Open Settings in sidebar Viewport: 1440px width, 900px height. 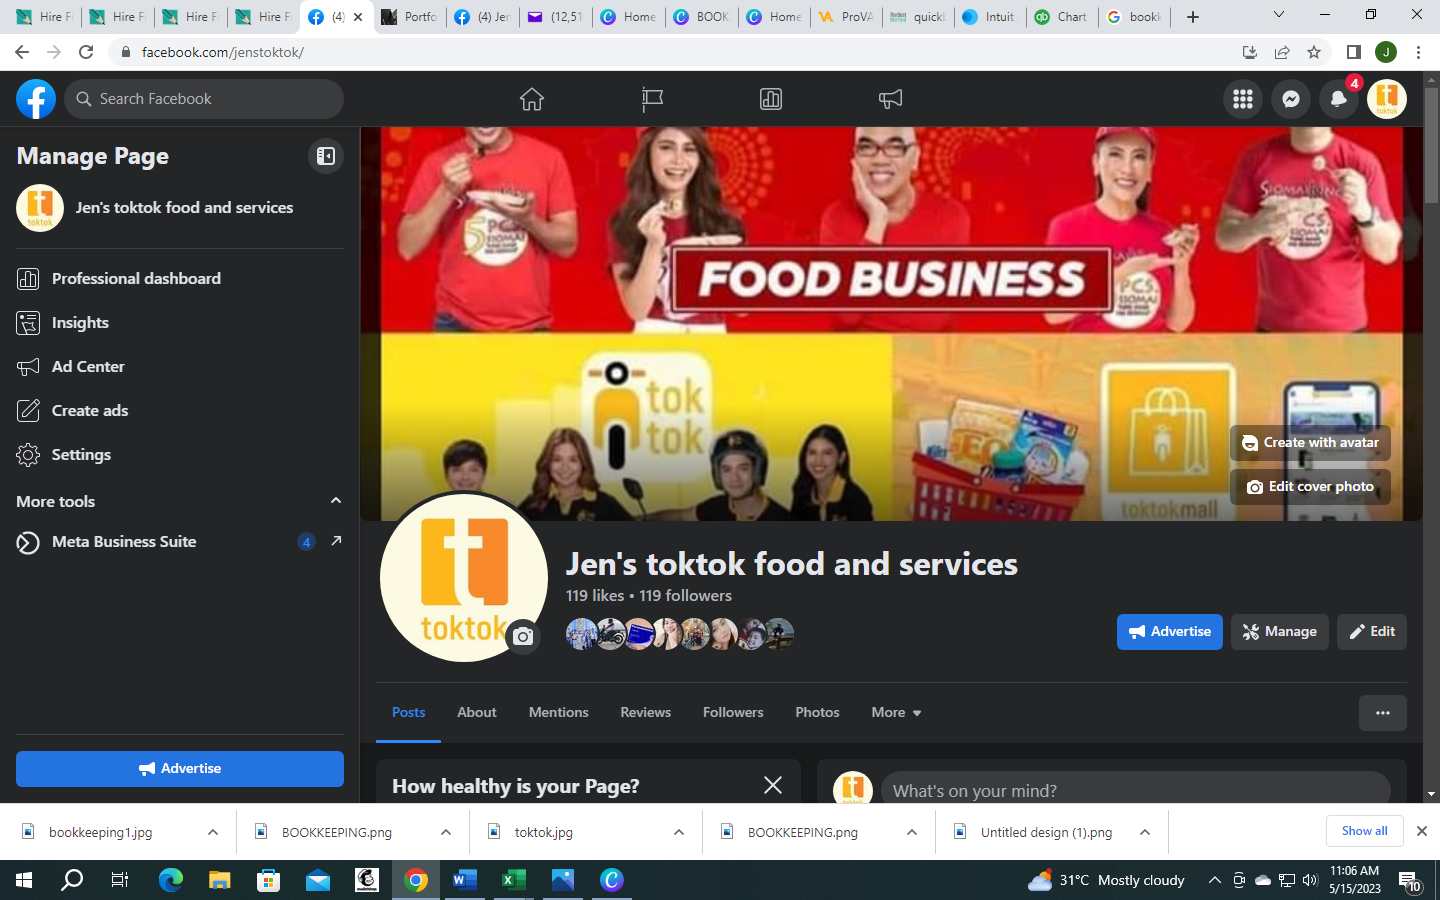[x=180, y=455]
